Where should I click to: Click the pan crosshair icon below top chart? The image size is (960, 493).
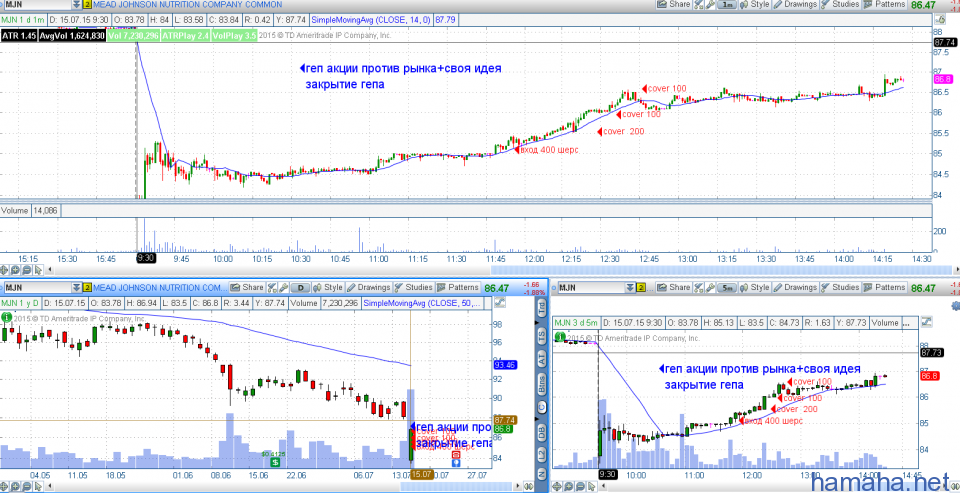4,269
